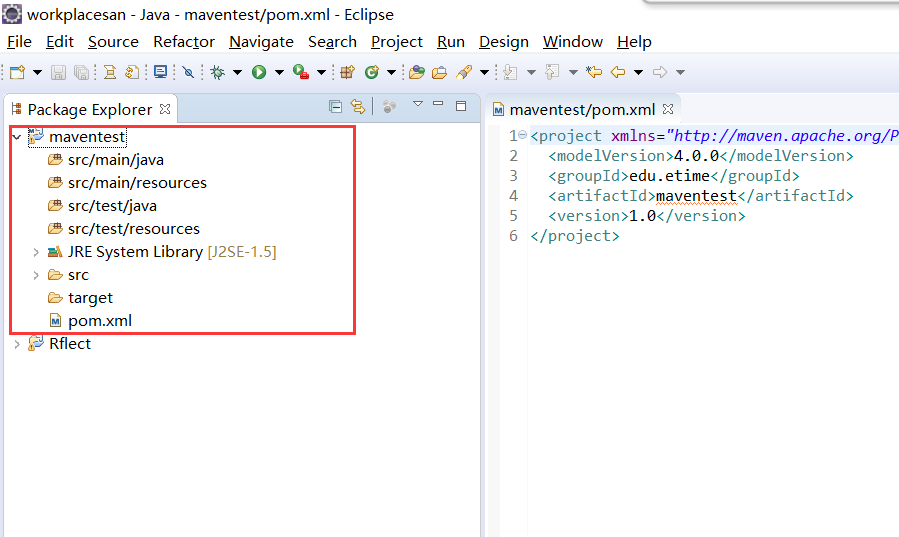Image resolution: width=899 pixels, height=537 pixels.
Task: Click the Skip All Breakpoints icon
Action: pos(188,72)
